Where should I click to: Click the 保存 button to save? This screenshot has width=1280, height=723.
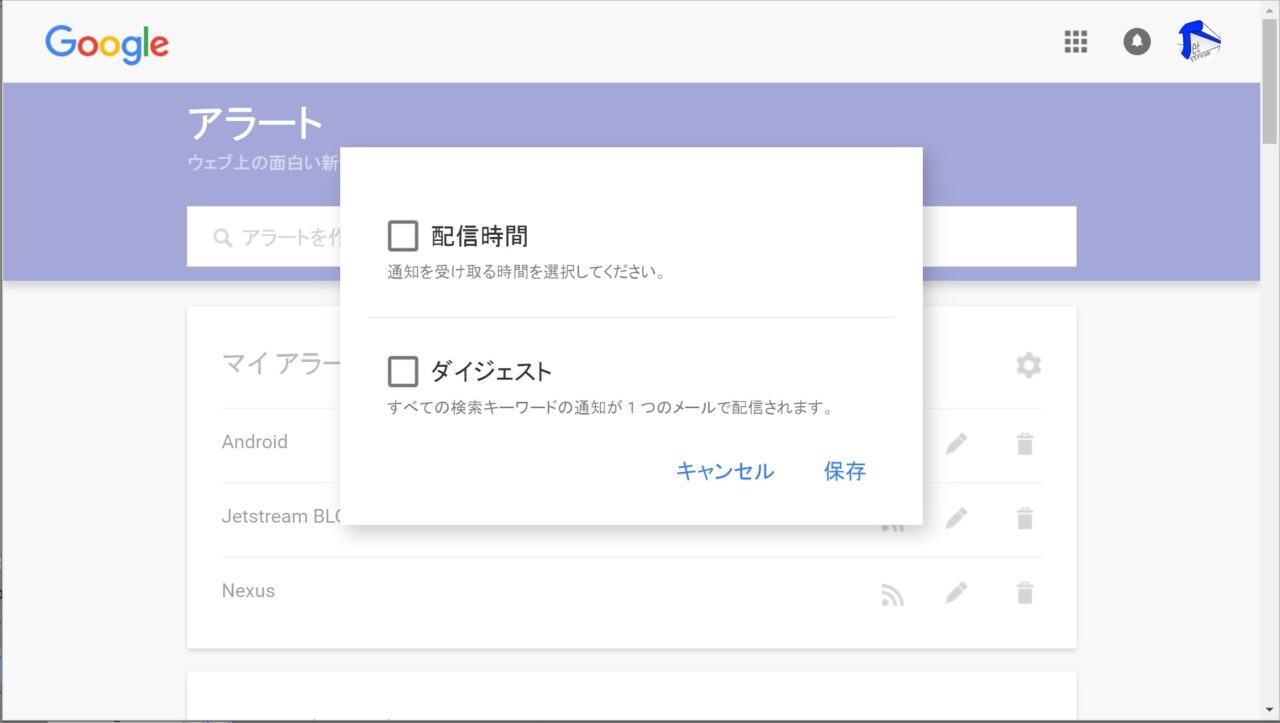coord(844,471)
